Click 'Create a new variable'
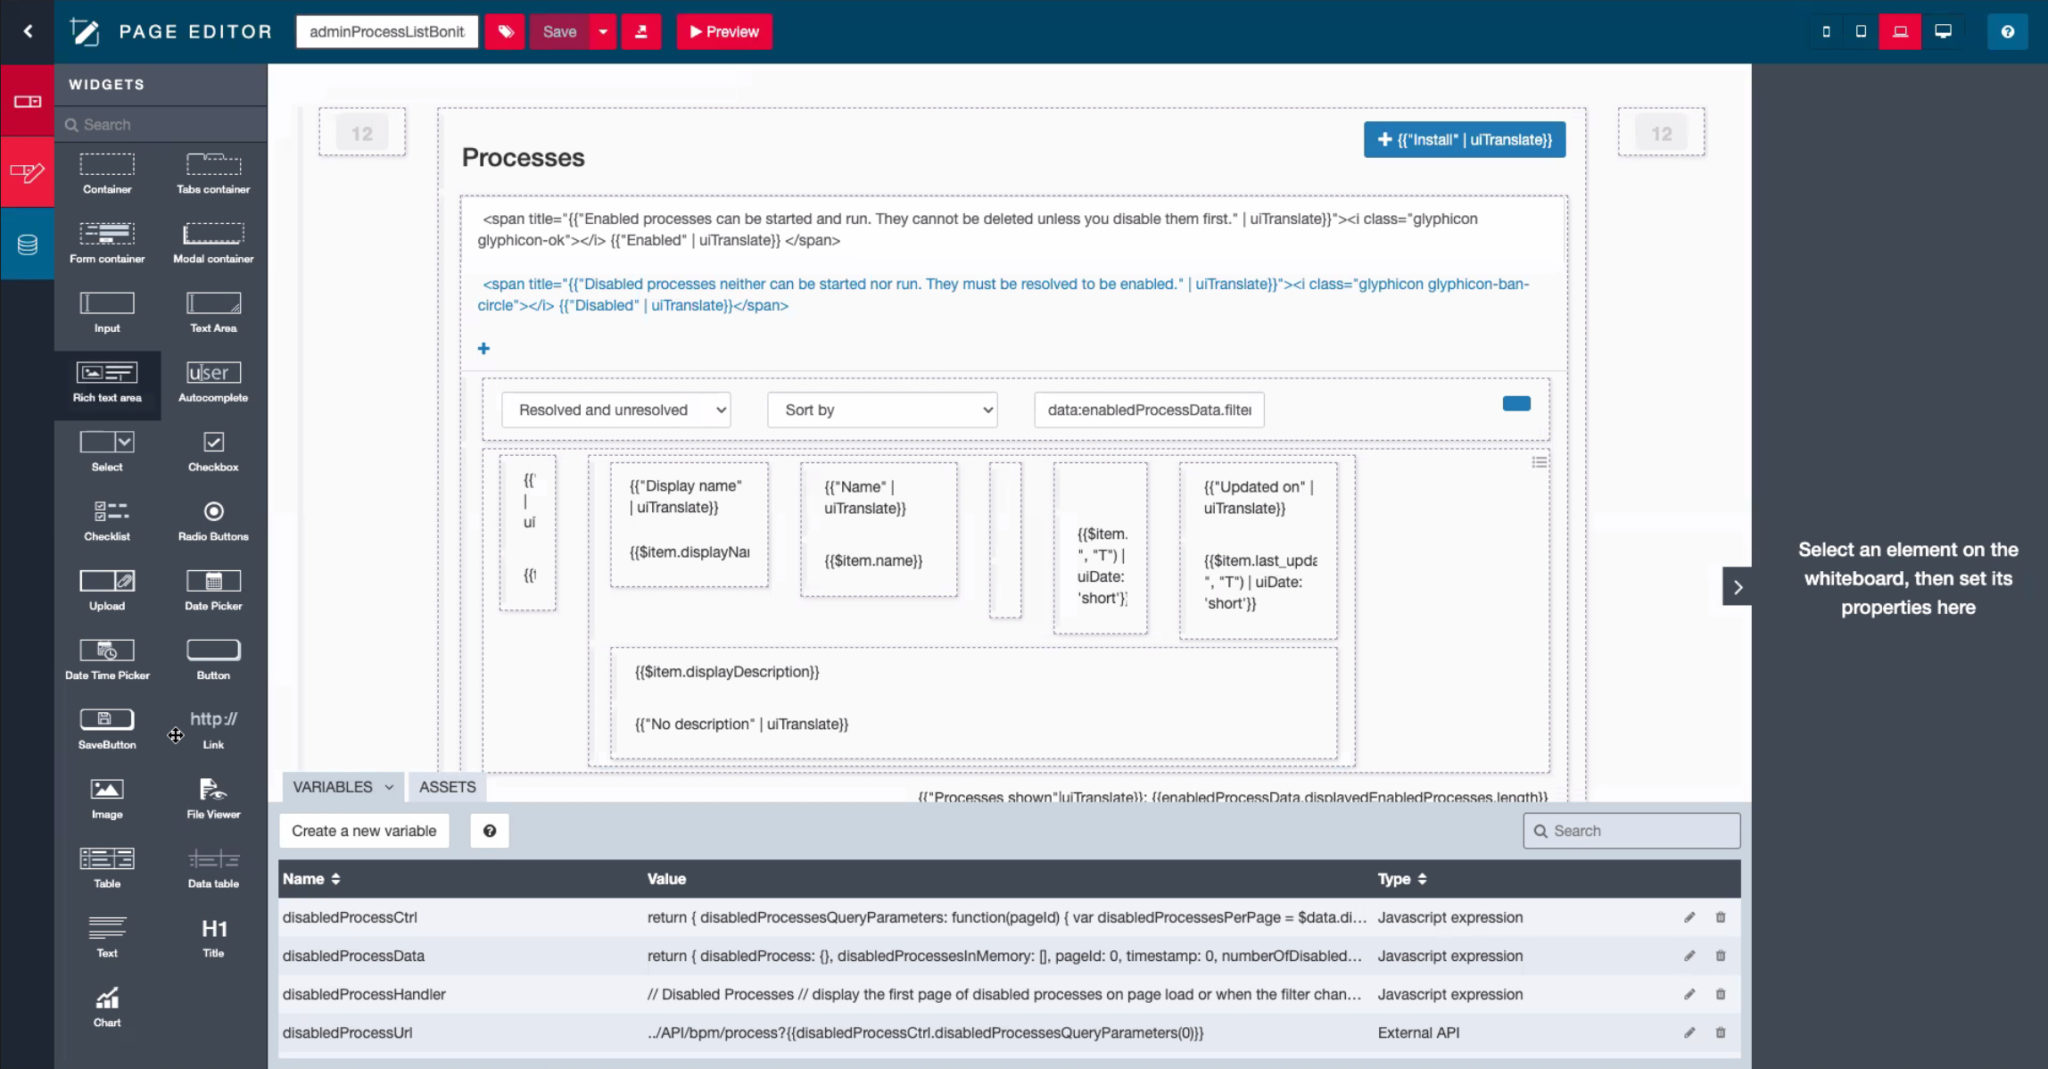 tap(363, 830)
